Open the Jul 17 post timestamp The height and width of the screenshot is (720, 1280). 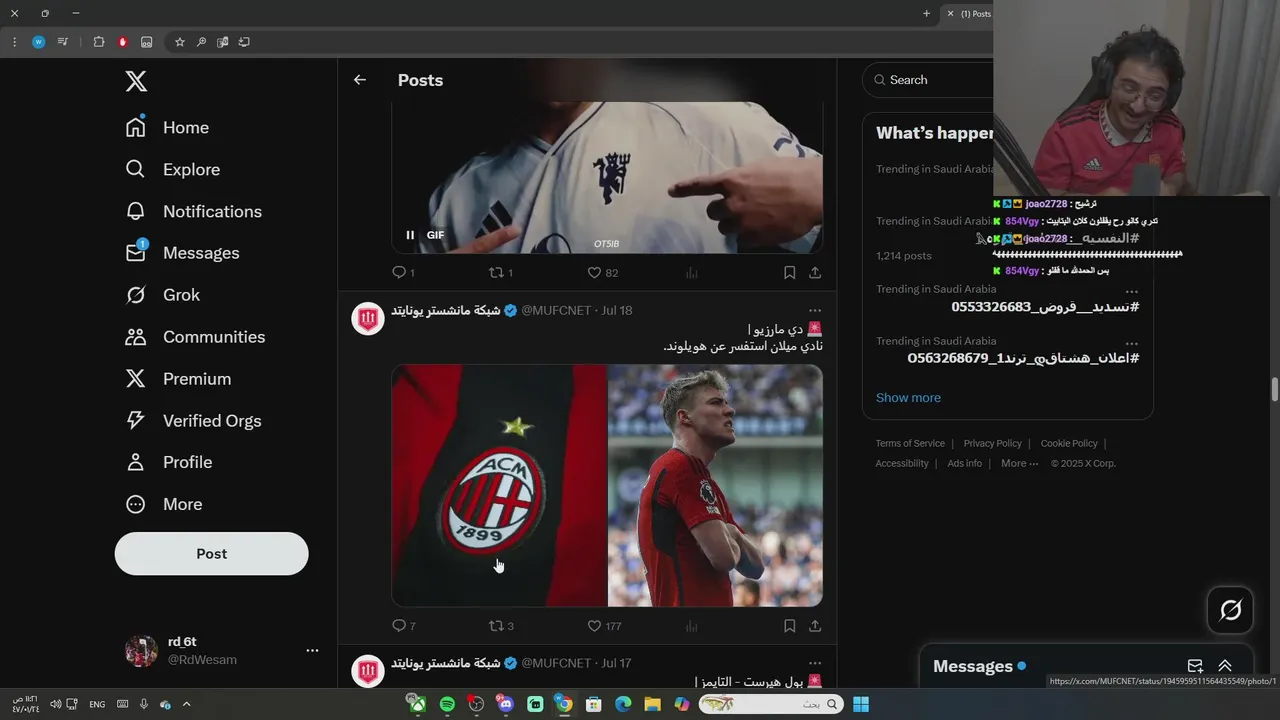[x=617, y=663]
